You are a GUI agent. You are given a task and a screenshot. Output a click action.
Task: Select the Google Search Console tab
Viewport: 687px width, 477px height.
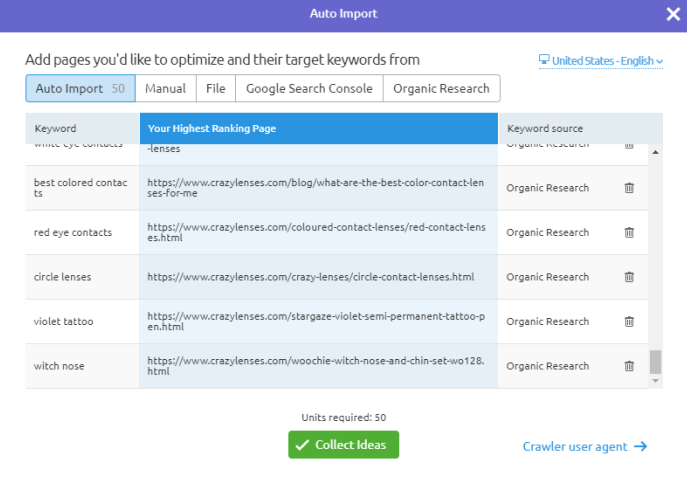coord(309,88)
